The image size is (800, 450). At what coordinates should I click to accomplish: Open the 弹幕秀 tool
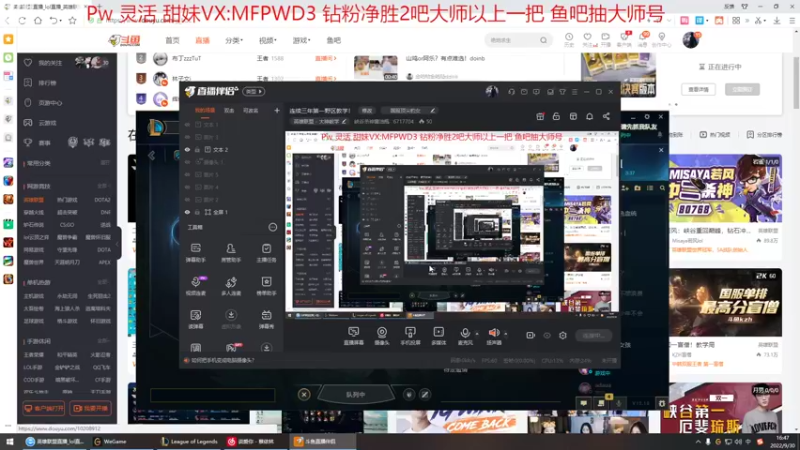266,319
